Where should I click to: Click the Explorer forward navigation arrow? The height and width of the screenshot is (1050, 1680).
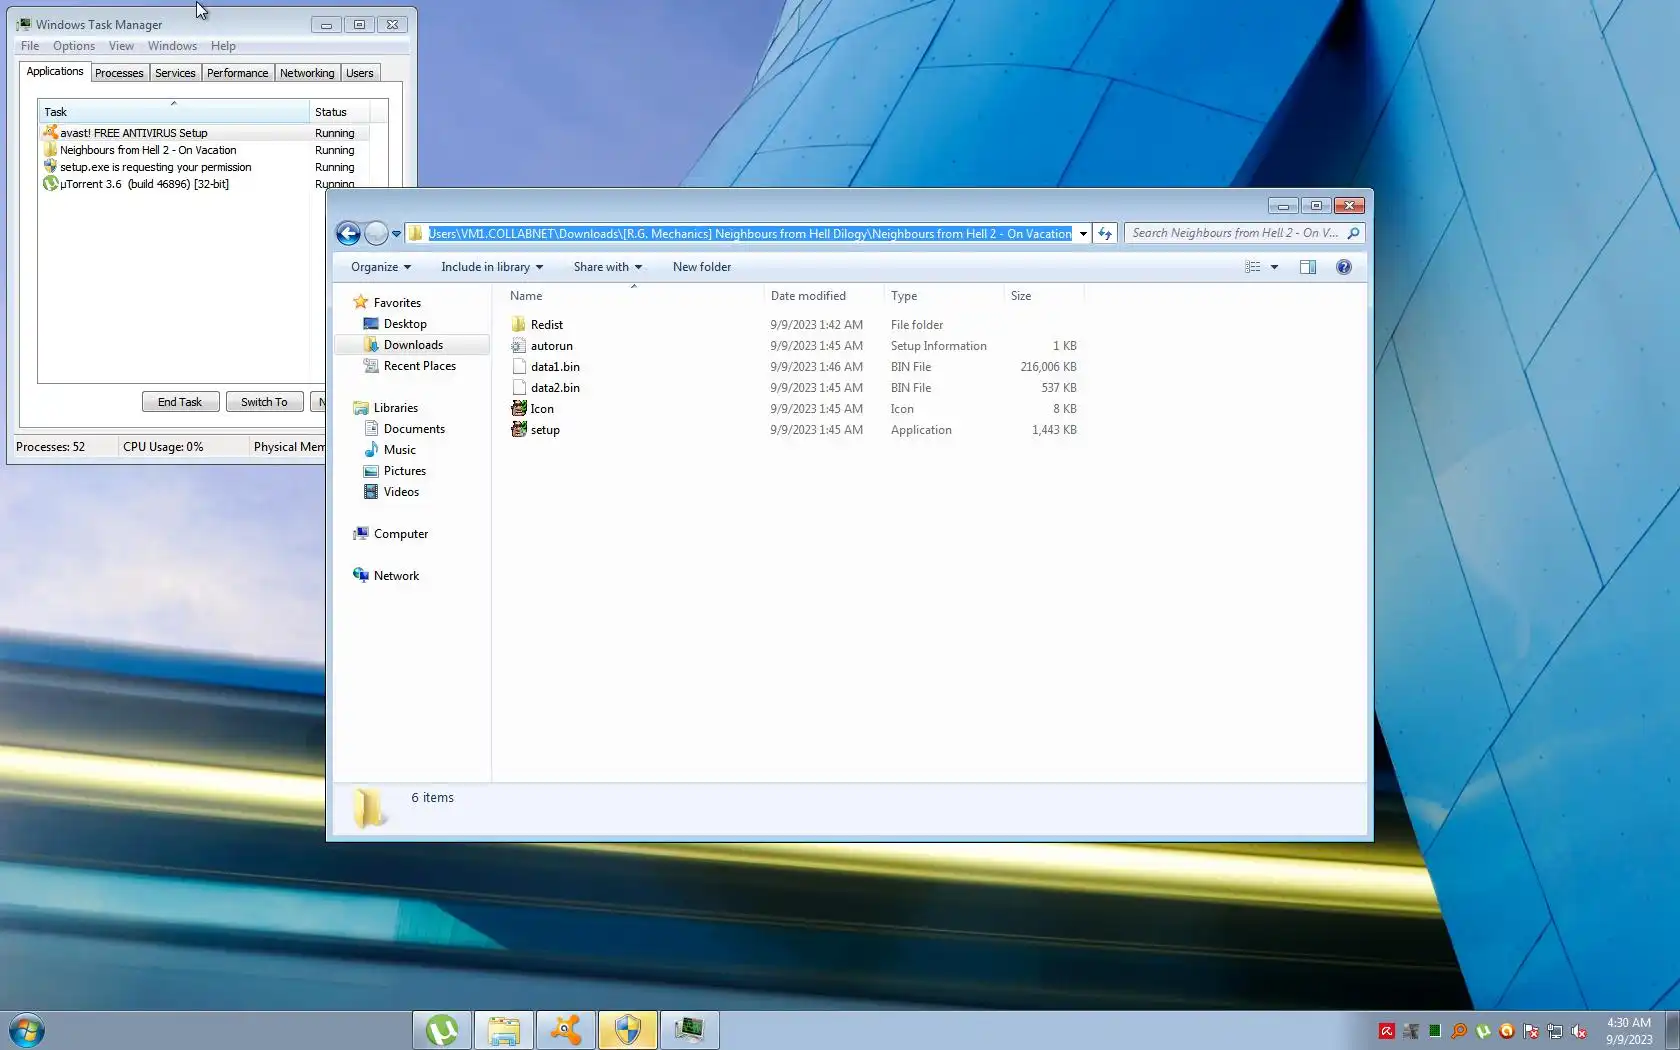tap(376, 234)
